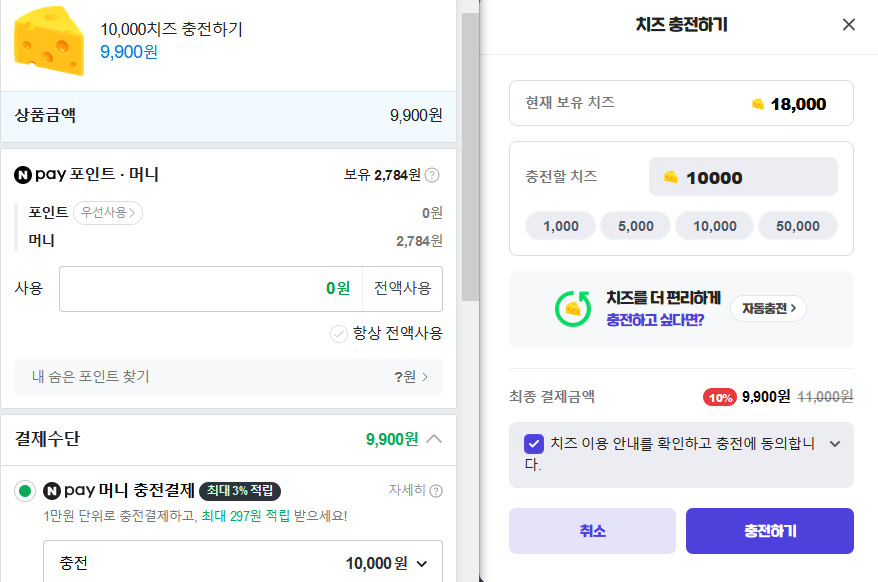Click the 자세히 question mark icon
This screenshot has height=582, width=878.
pyautogui.click(x=434, y=490)
